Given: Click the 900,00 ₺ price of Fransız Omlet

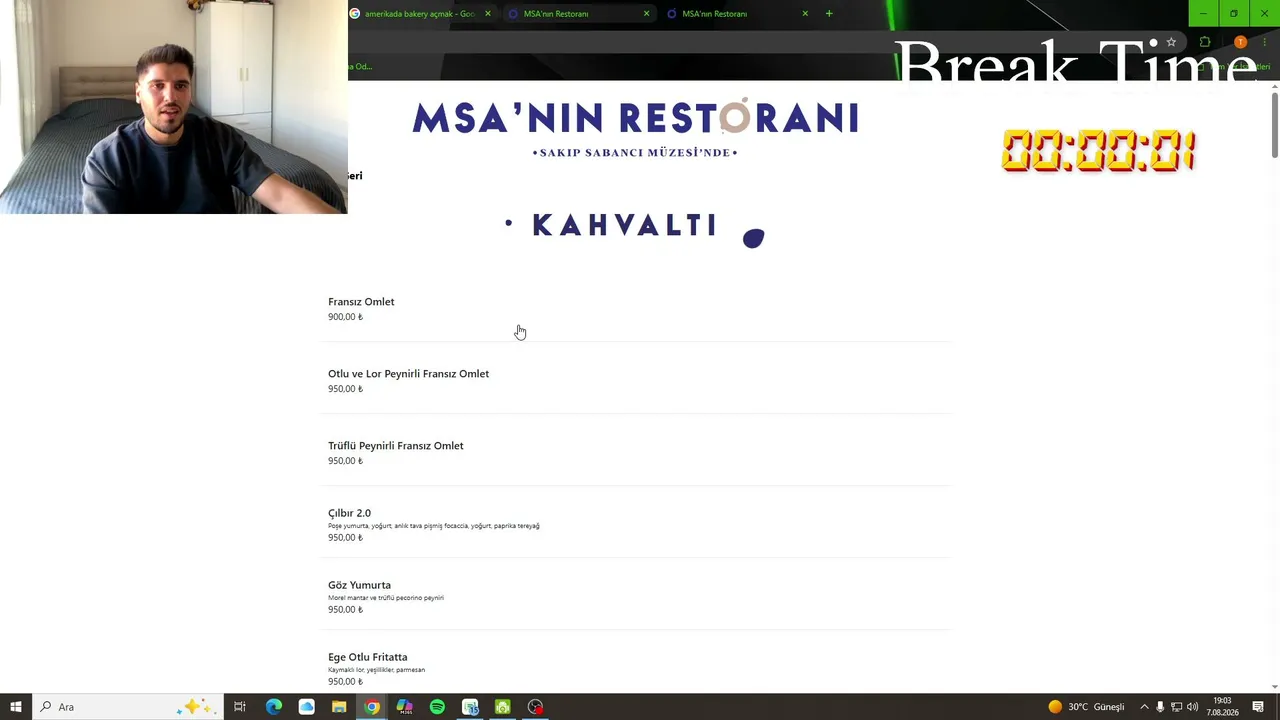Looking at the screenshot, I should pos(345,317).
